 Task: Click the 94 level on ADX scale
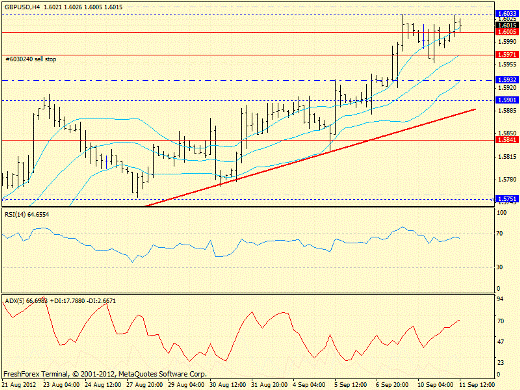pyautogui.click(x=500, y=299)
